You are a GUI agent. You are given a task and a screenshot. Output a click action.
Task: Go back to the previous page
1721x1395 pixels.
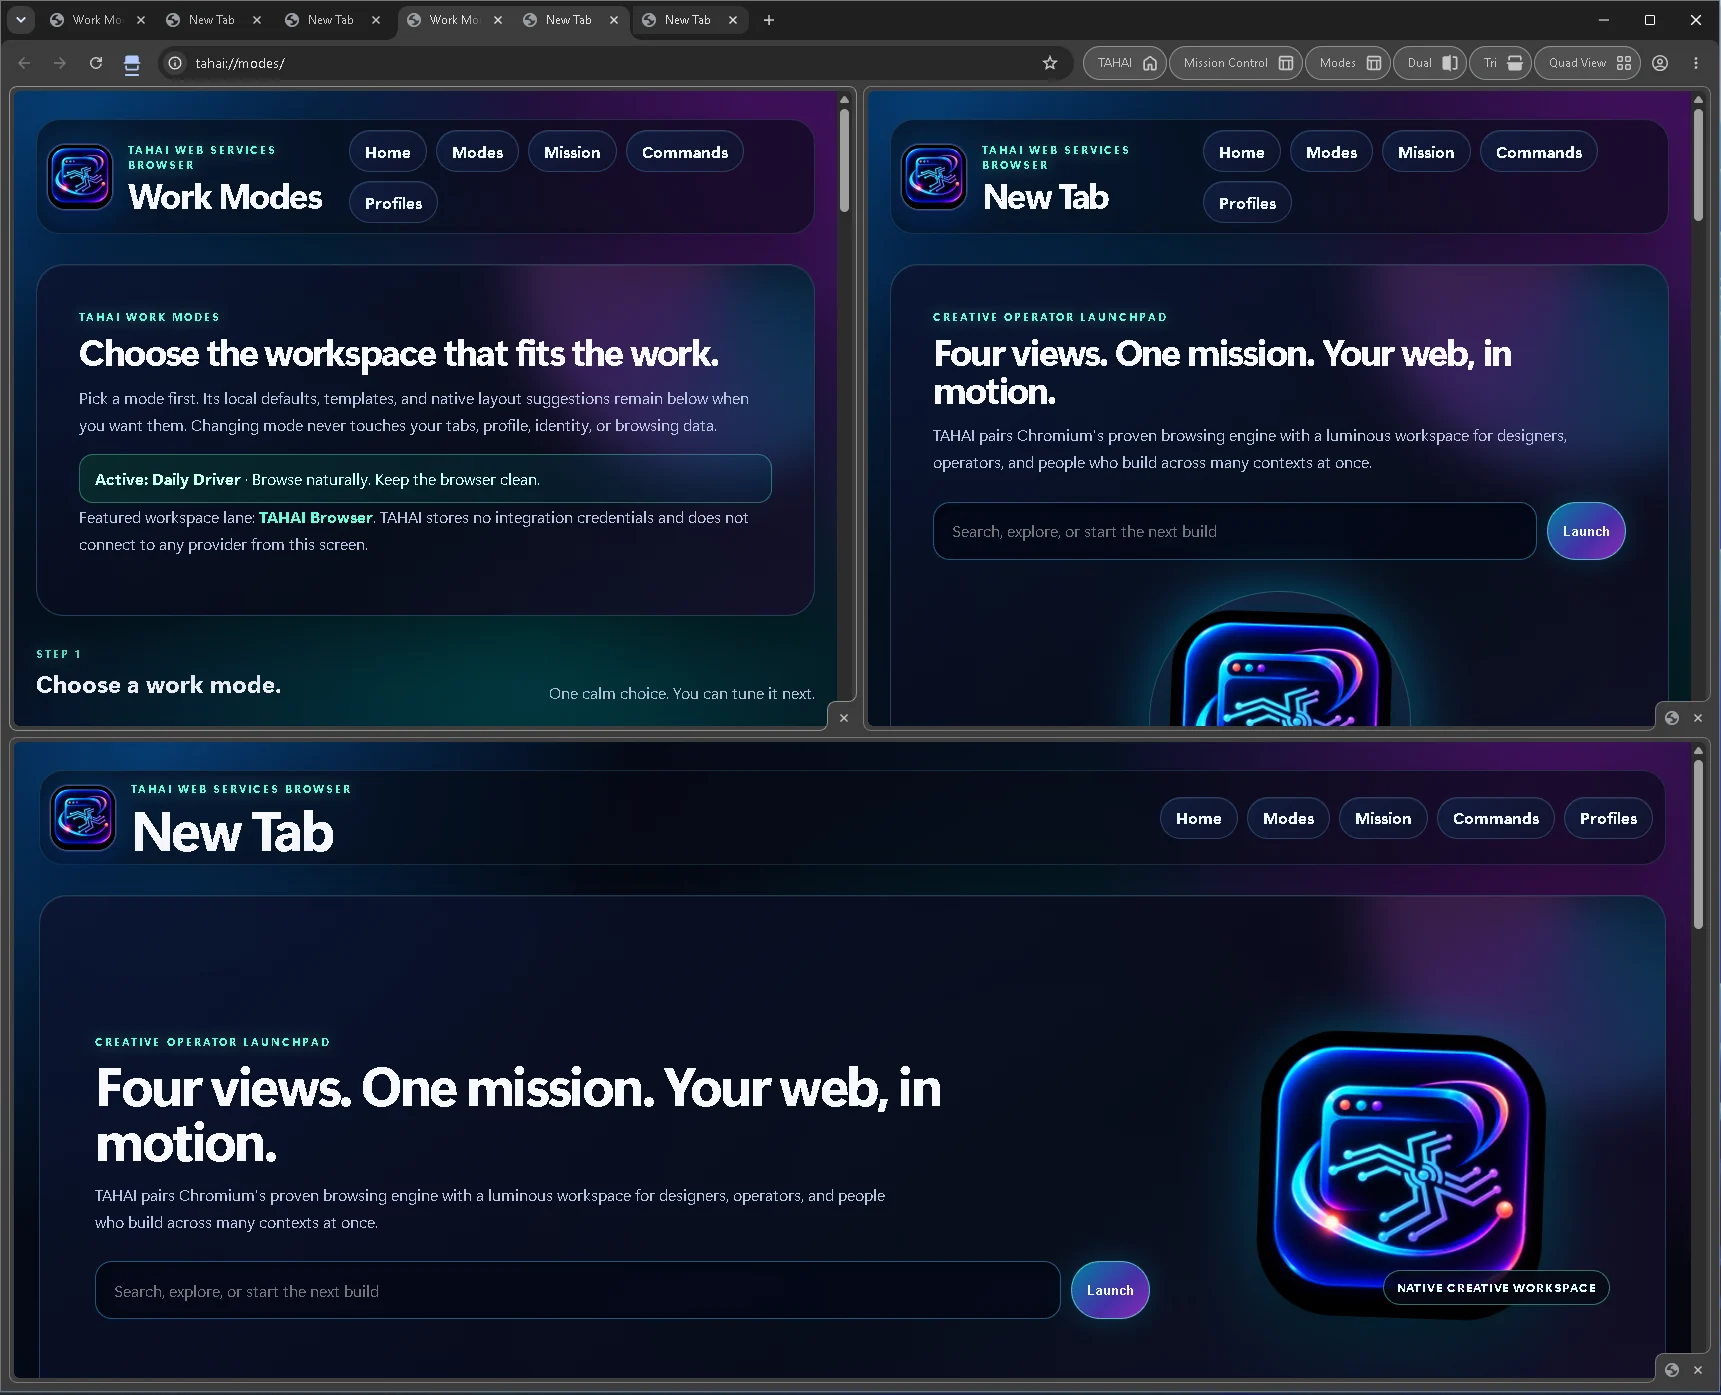point(24,63)
